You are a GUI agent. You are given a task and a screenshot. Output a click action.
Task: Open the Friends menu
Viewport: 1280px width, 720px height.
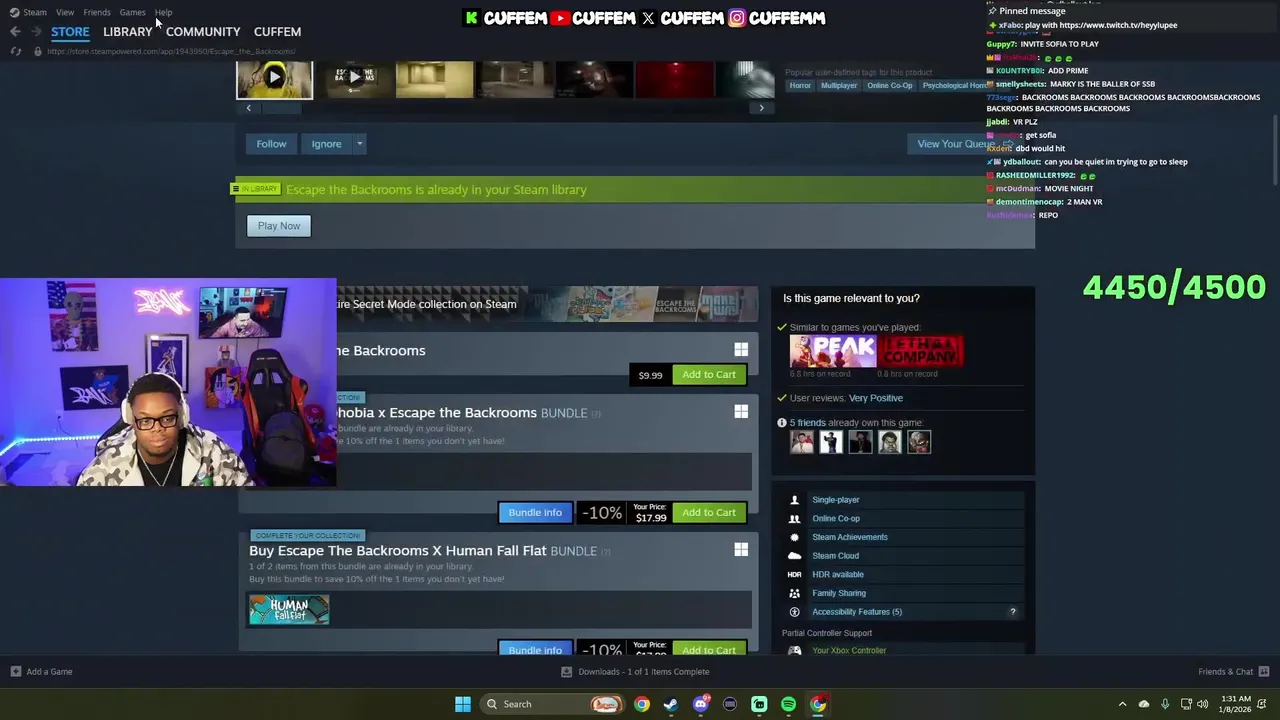coord(97,12)
